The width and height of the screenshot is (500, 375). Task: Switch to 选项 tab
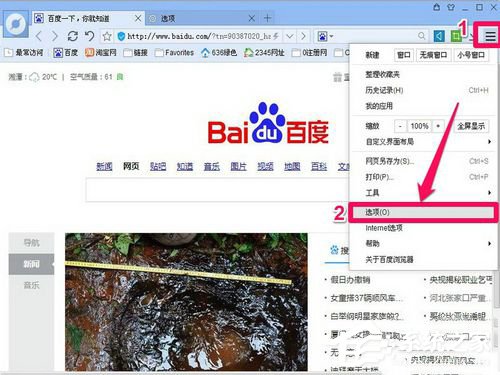click(x=202, y=18)
